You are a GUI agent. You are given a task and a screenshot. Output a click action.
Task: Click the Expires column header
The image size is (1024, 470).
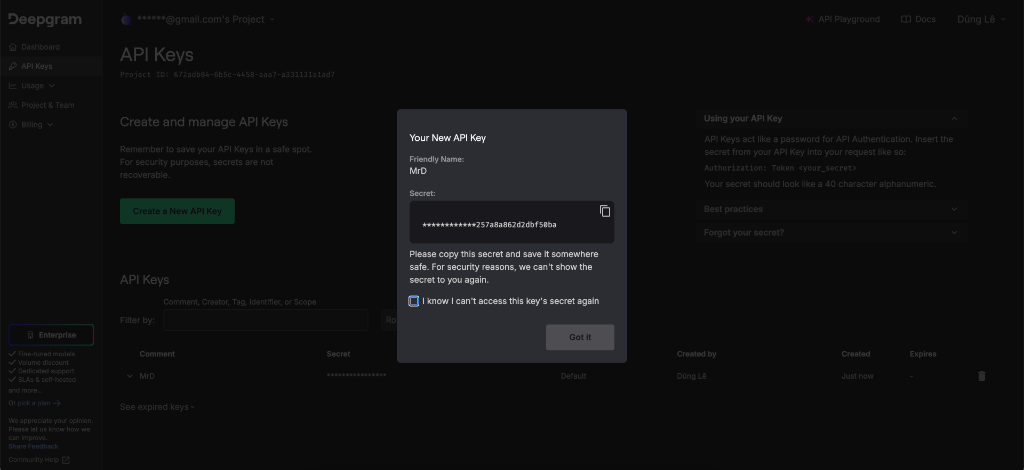(923, 354)
